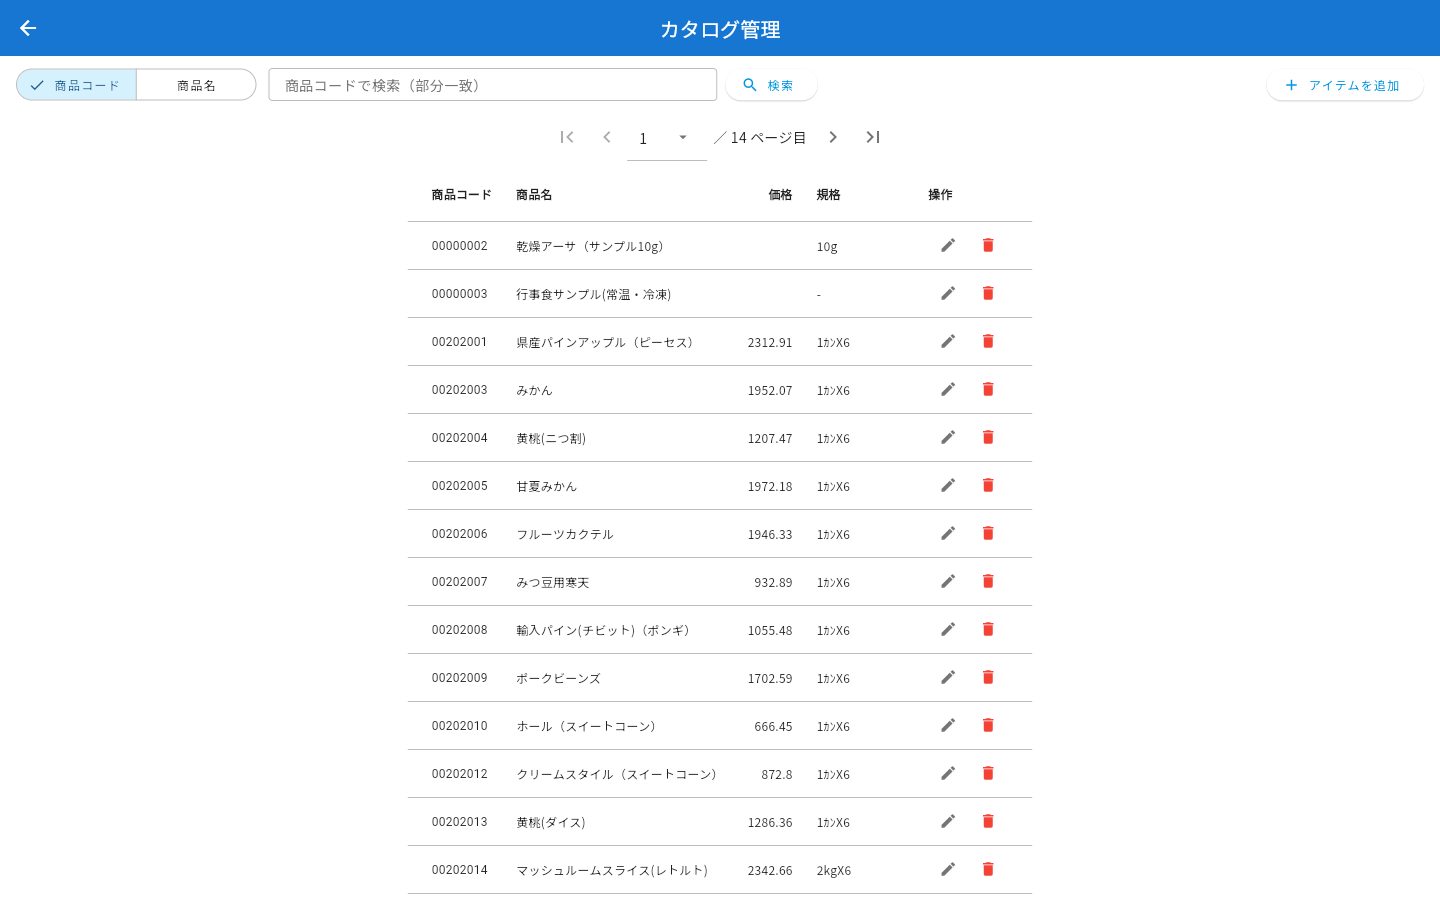Viewport: 1440px width, 900px height.
Task: Click product code 00202006
Action: pos(460,534)
